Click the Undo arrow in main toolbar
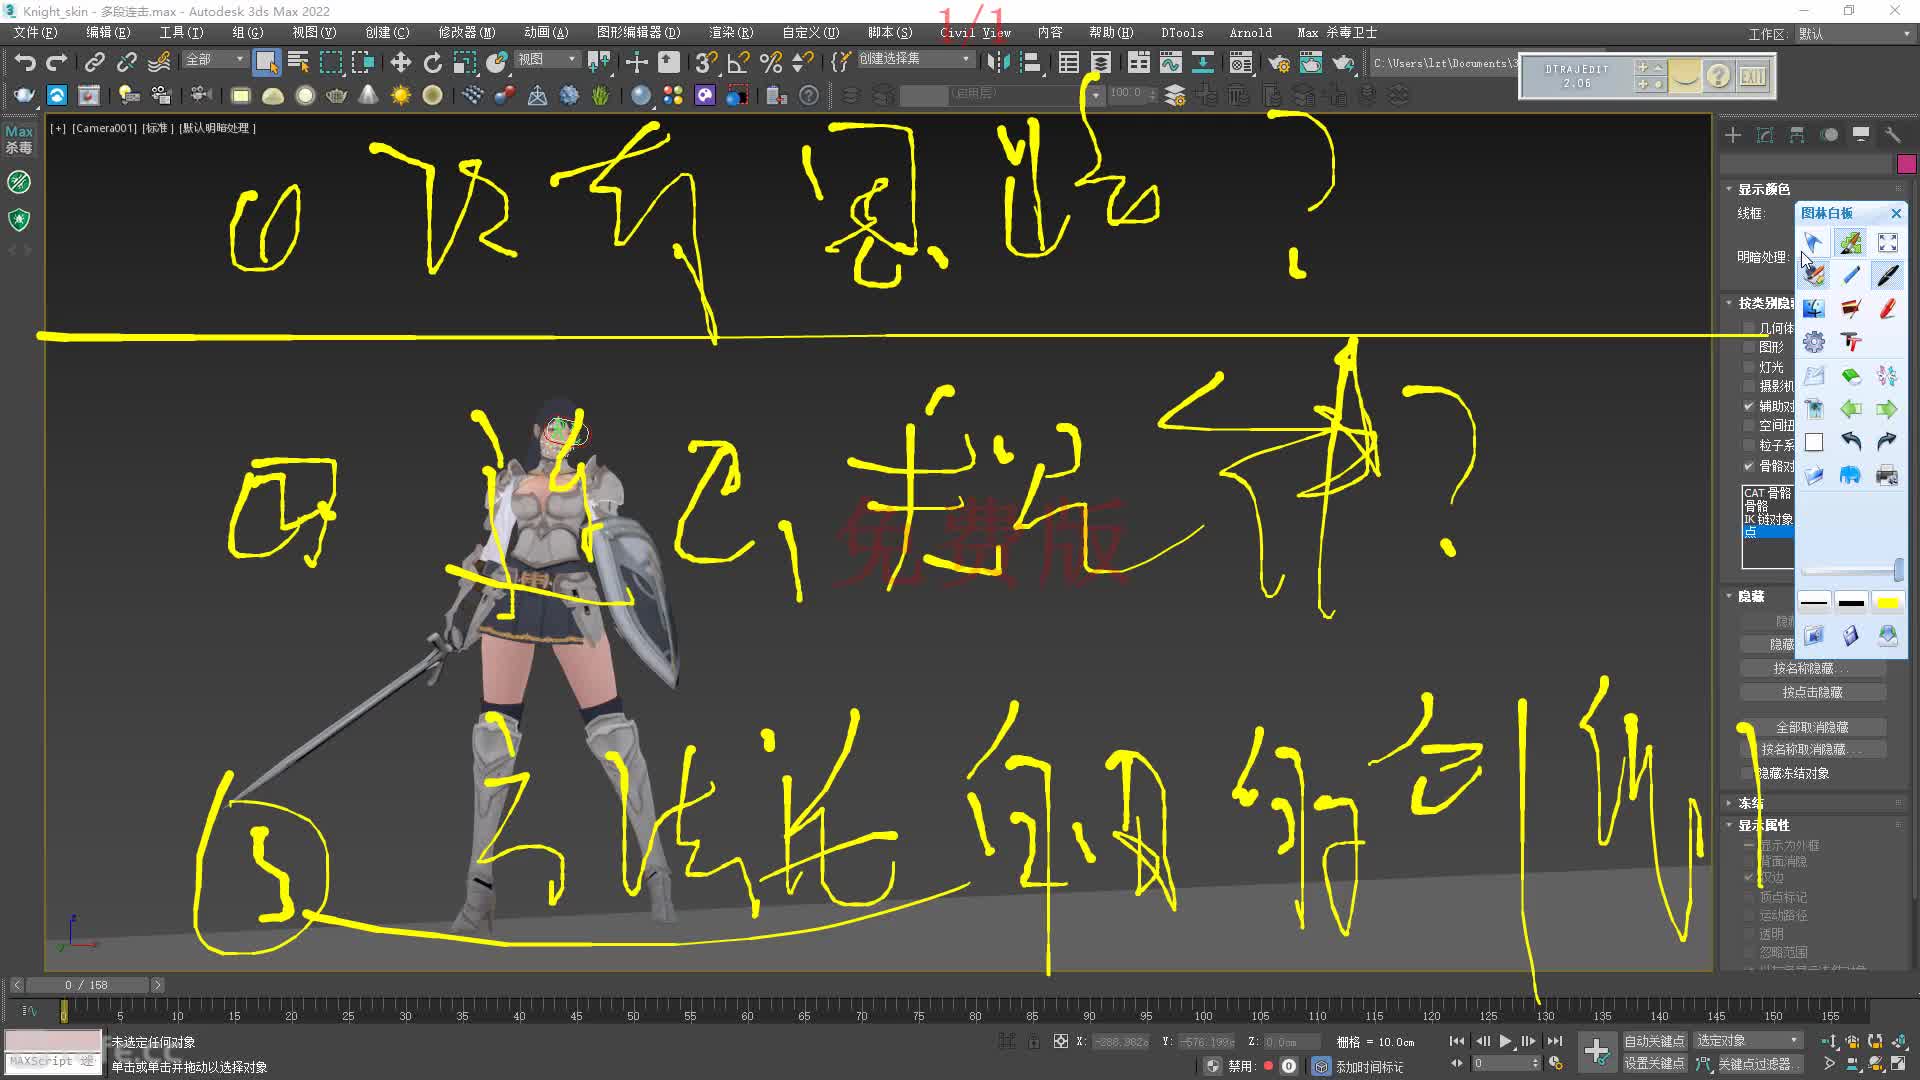Viewport: 1920px width, 1080px height. click(25, 63)
